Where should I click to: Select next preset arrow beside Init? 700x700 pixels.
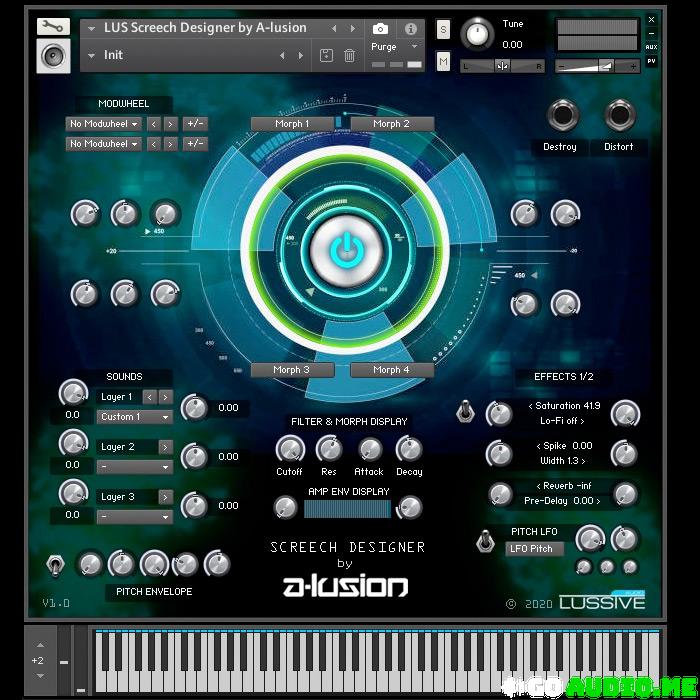(301, 56)
